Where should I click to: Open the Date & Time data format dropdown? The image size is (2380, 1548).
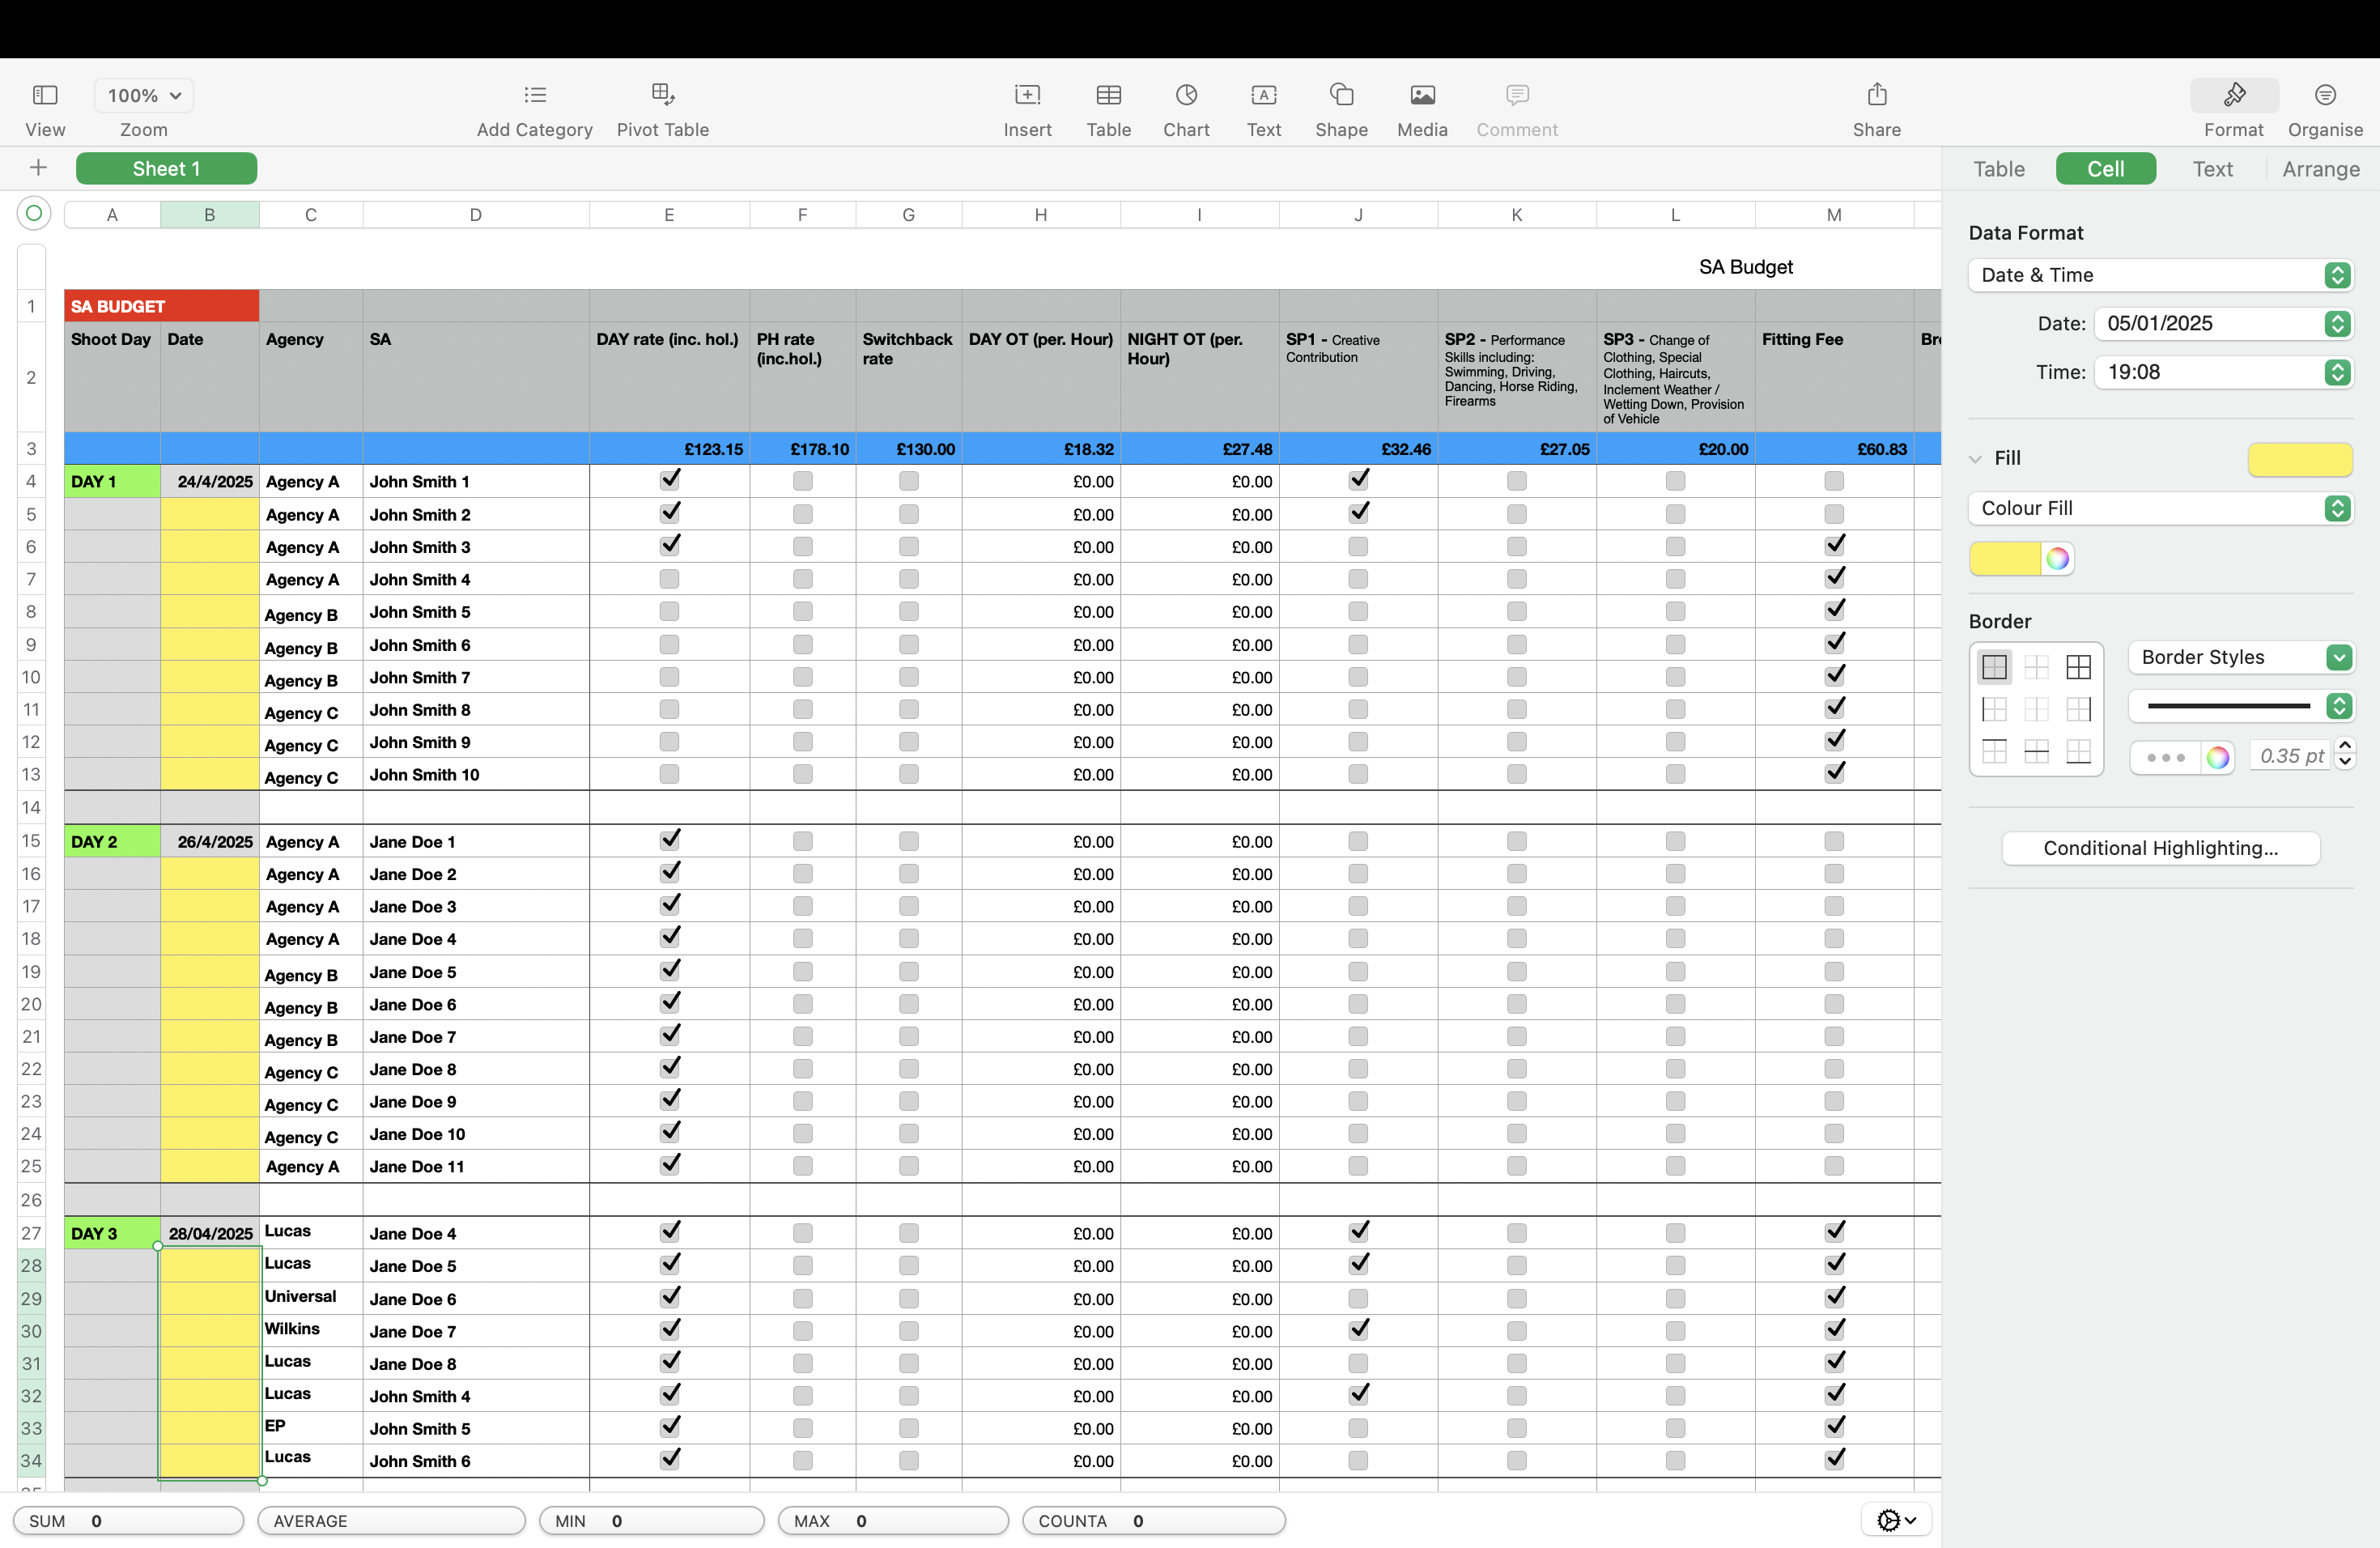pos(2160,275)
